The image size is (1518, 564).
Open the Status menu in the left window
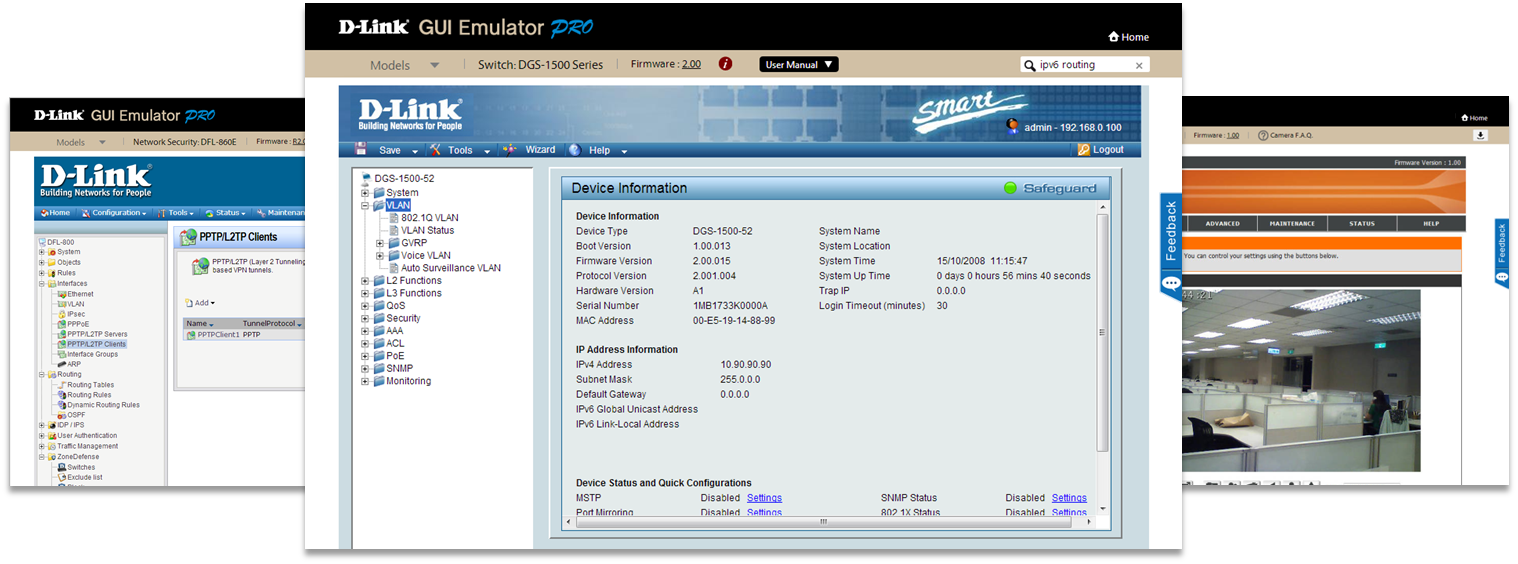click(225, 213)
